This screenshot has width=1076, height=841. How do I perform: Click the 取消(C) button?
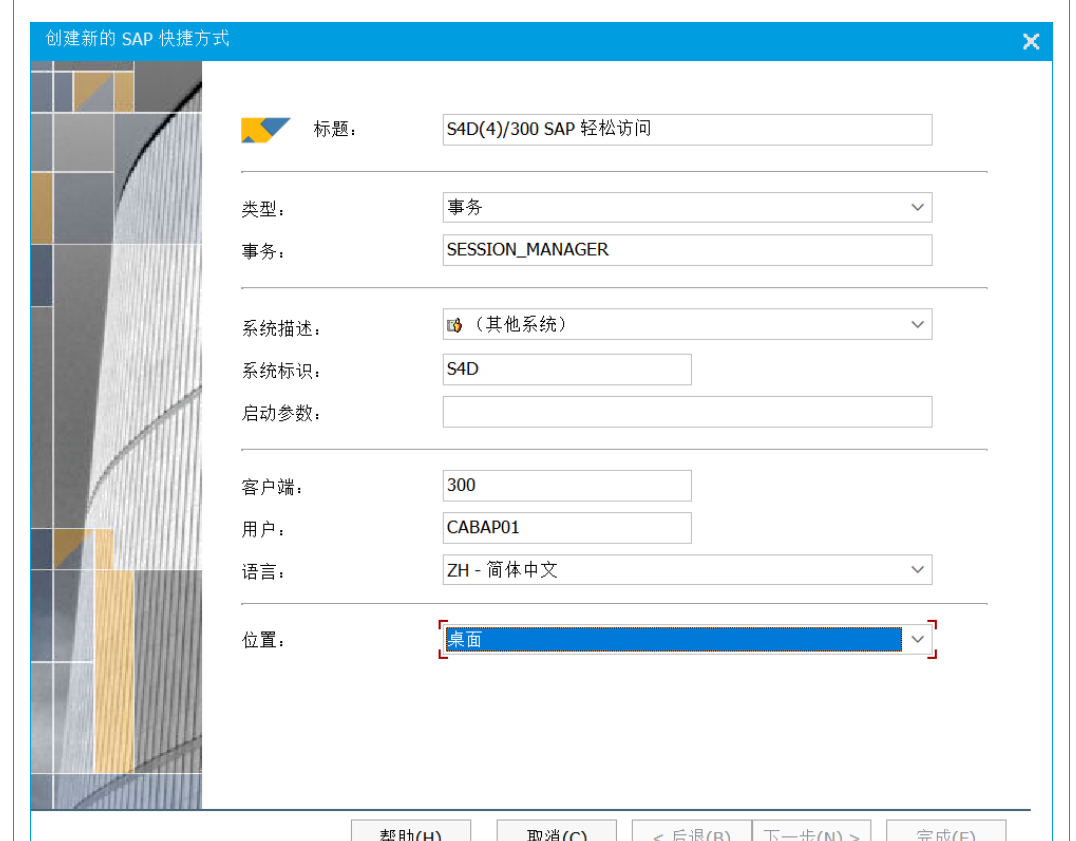[x=557, y=831]
